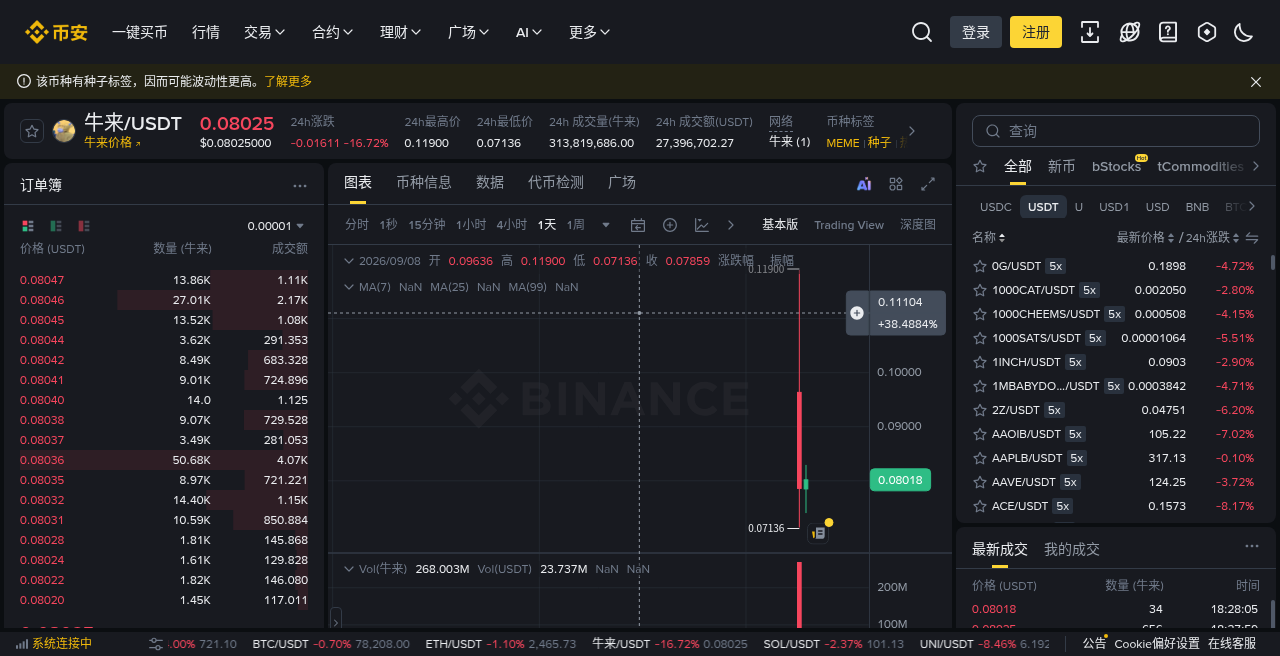Open the 合约 menu in top navigation
This screenshot has height=656, width=1280.
(x=333, y=32)
